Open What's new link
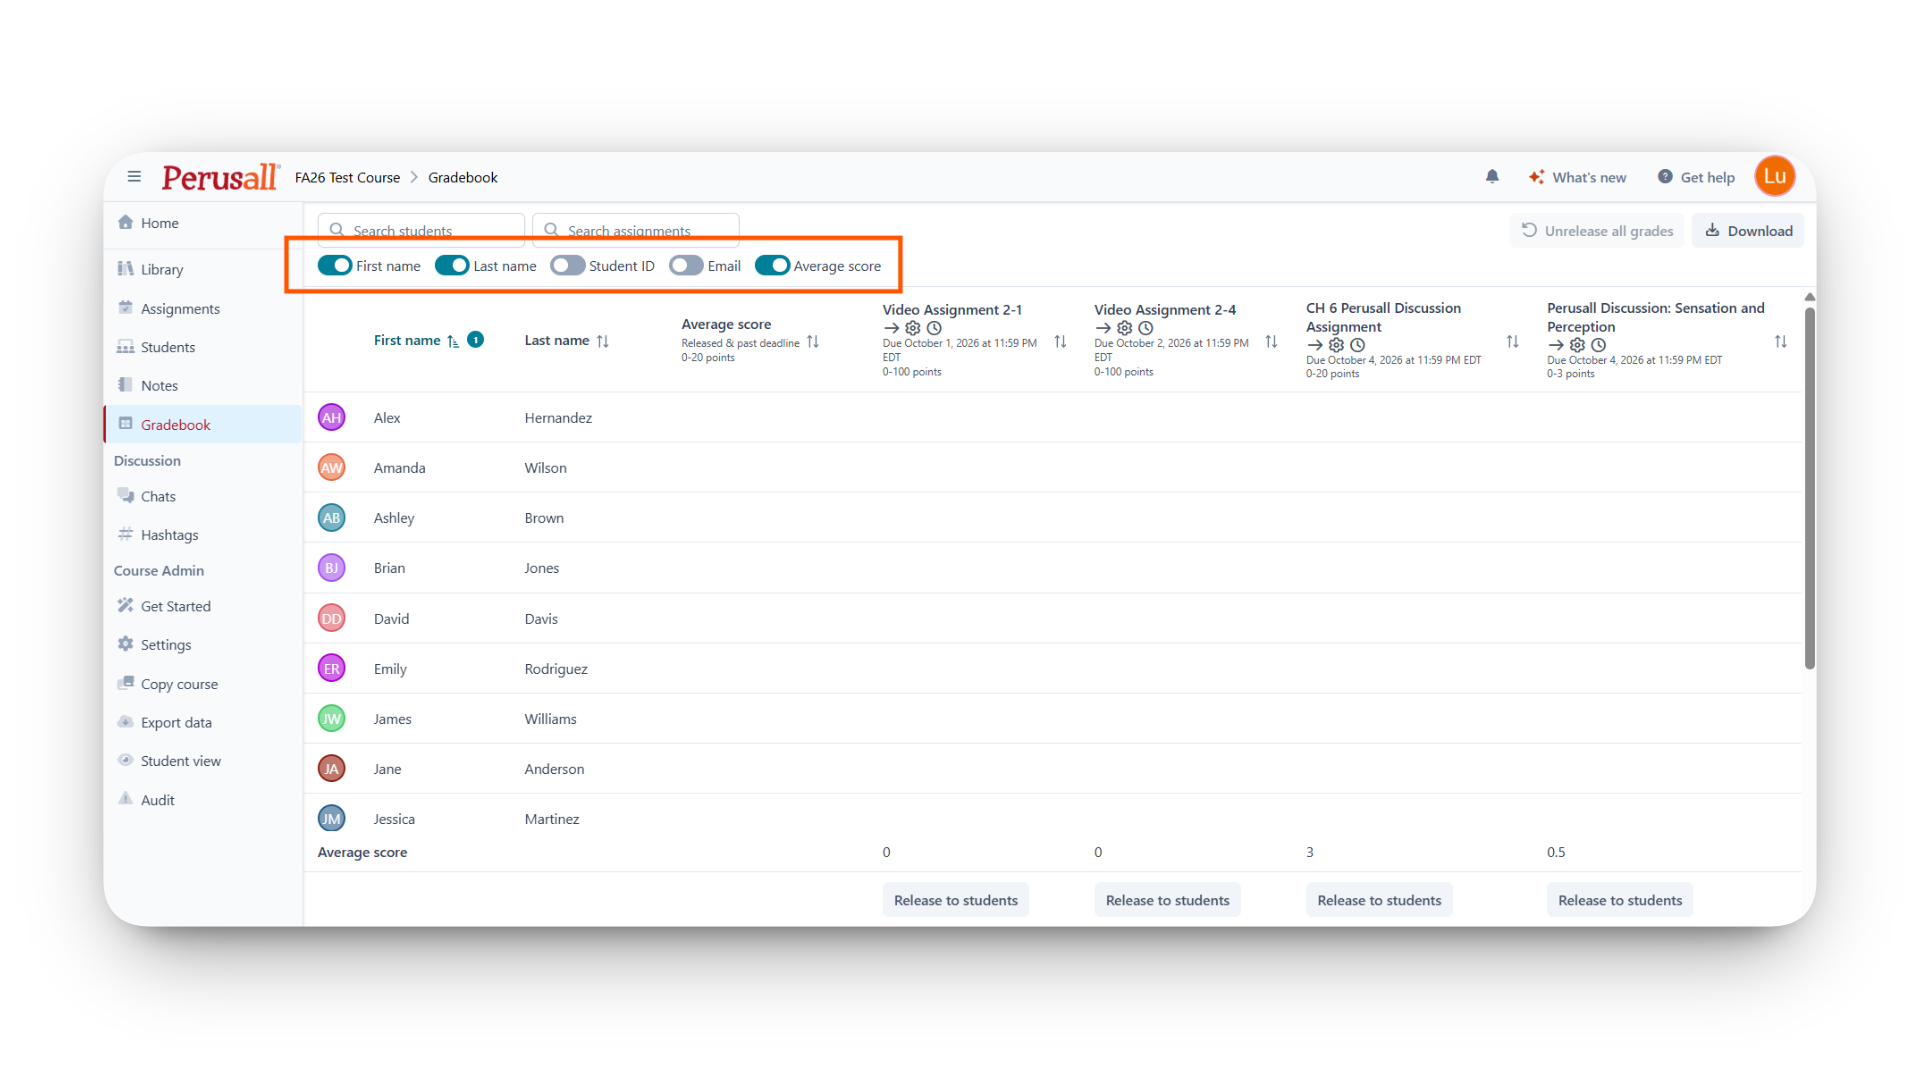 coord(1578,177)
